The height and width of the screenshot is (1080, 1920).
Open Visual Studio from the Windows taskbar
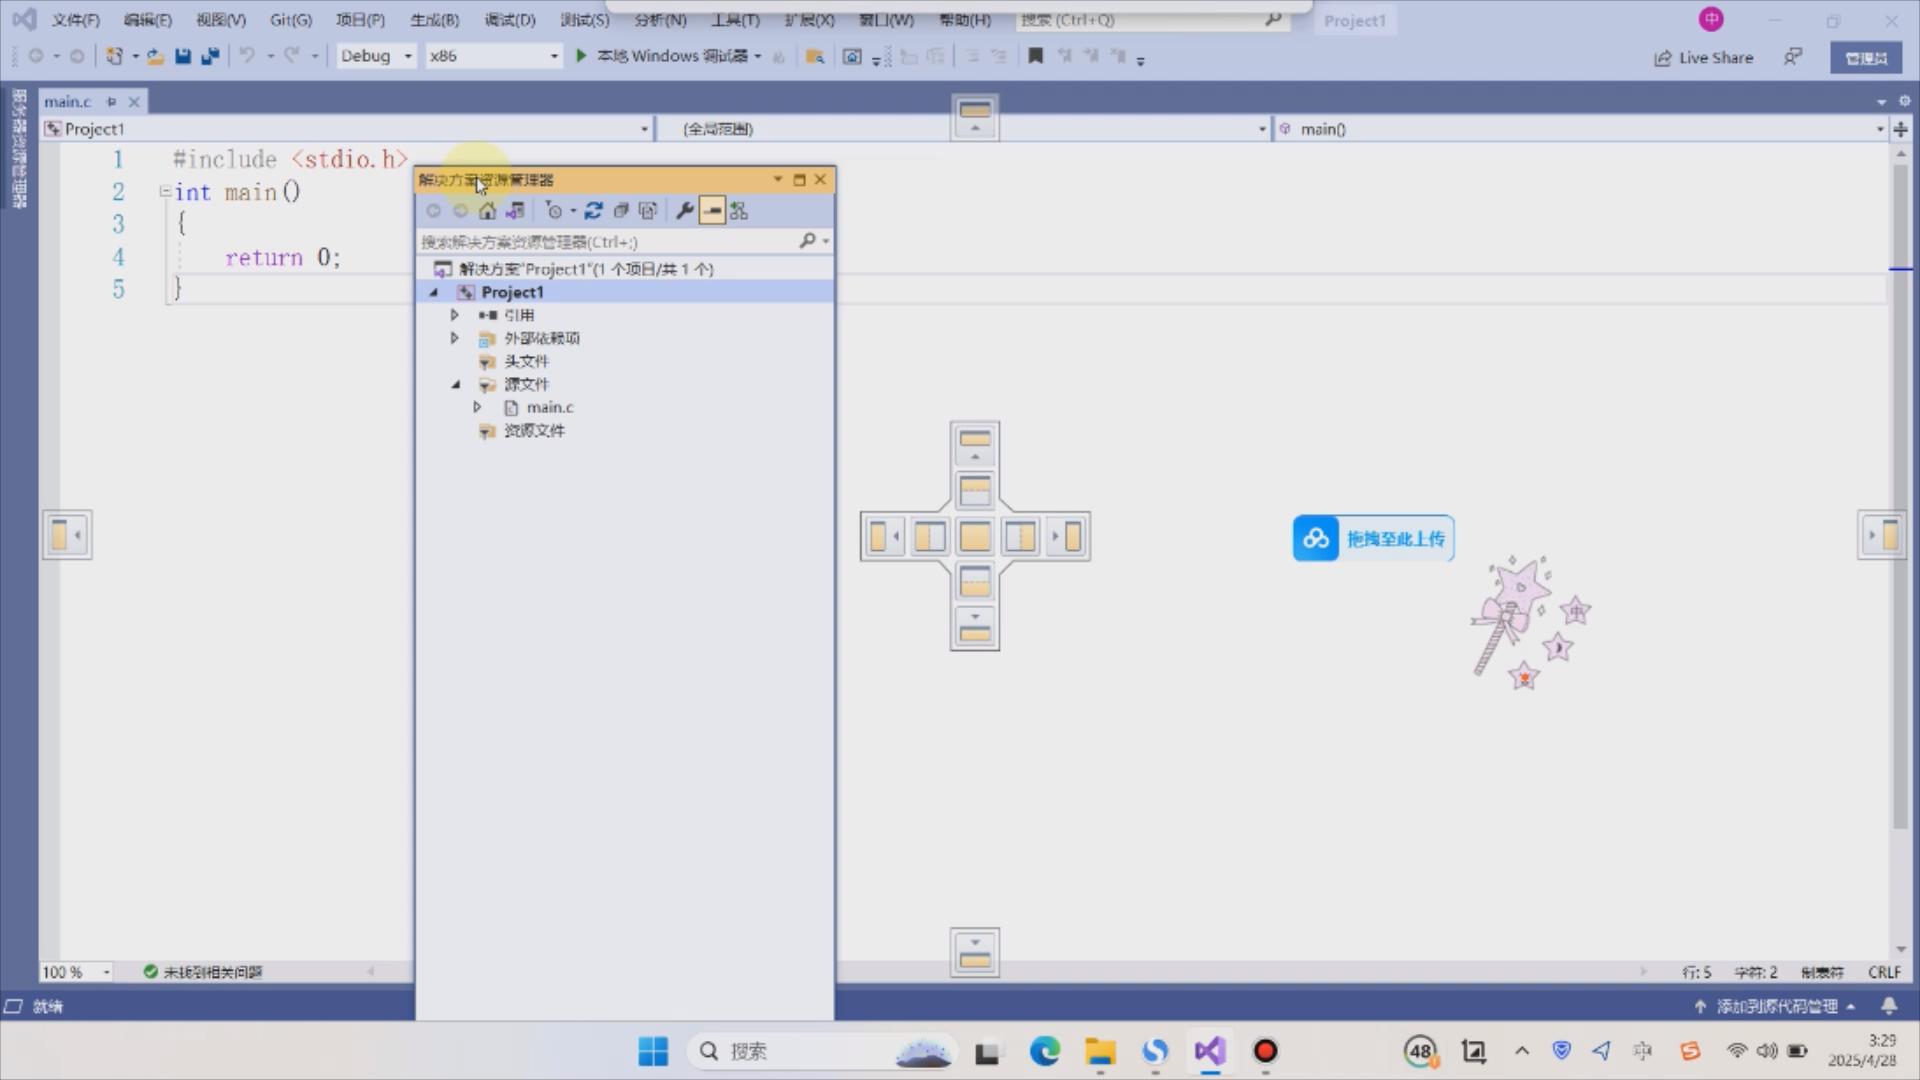(x=1209, y=1051)
